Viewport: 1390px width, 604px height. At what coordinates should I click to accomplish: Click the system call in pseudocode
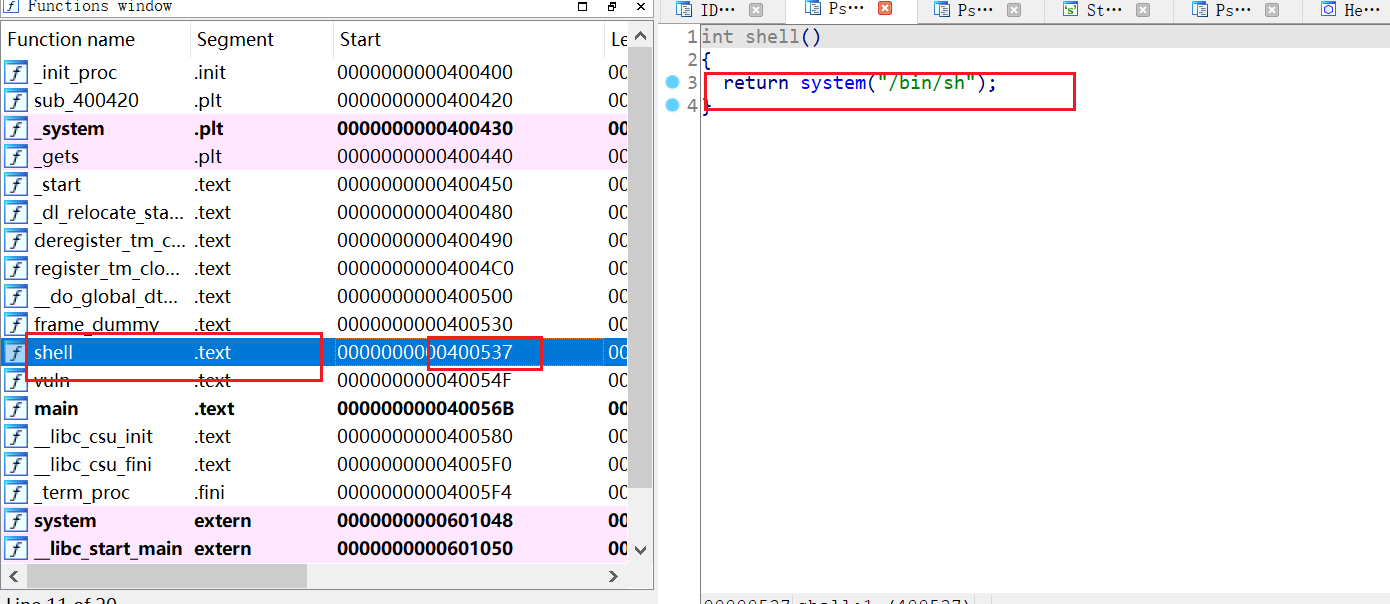click(x=832, y=83)
